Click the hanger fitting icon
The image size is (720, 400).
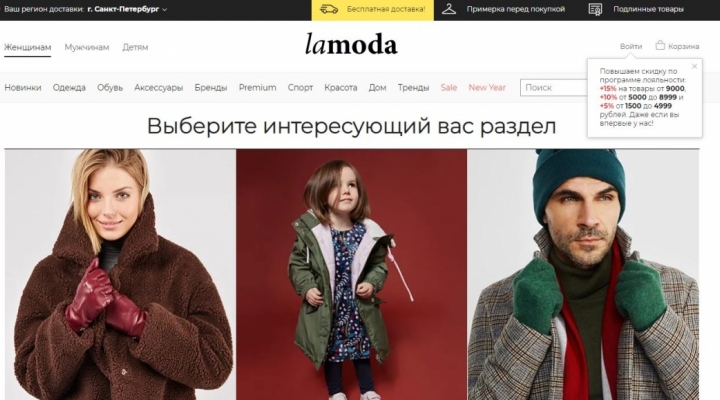click(x=449, y=9)
